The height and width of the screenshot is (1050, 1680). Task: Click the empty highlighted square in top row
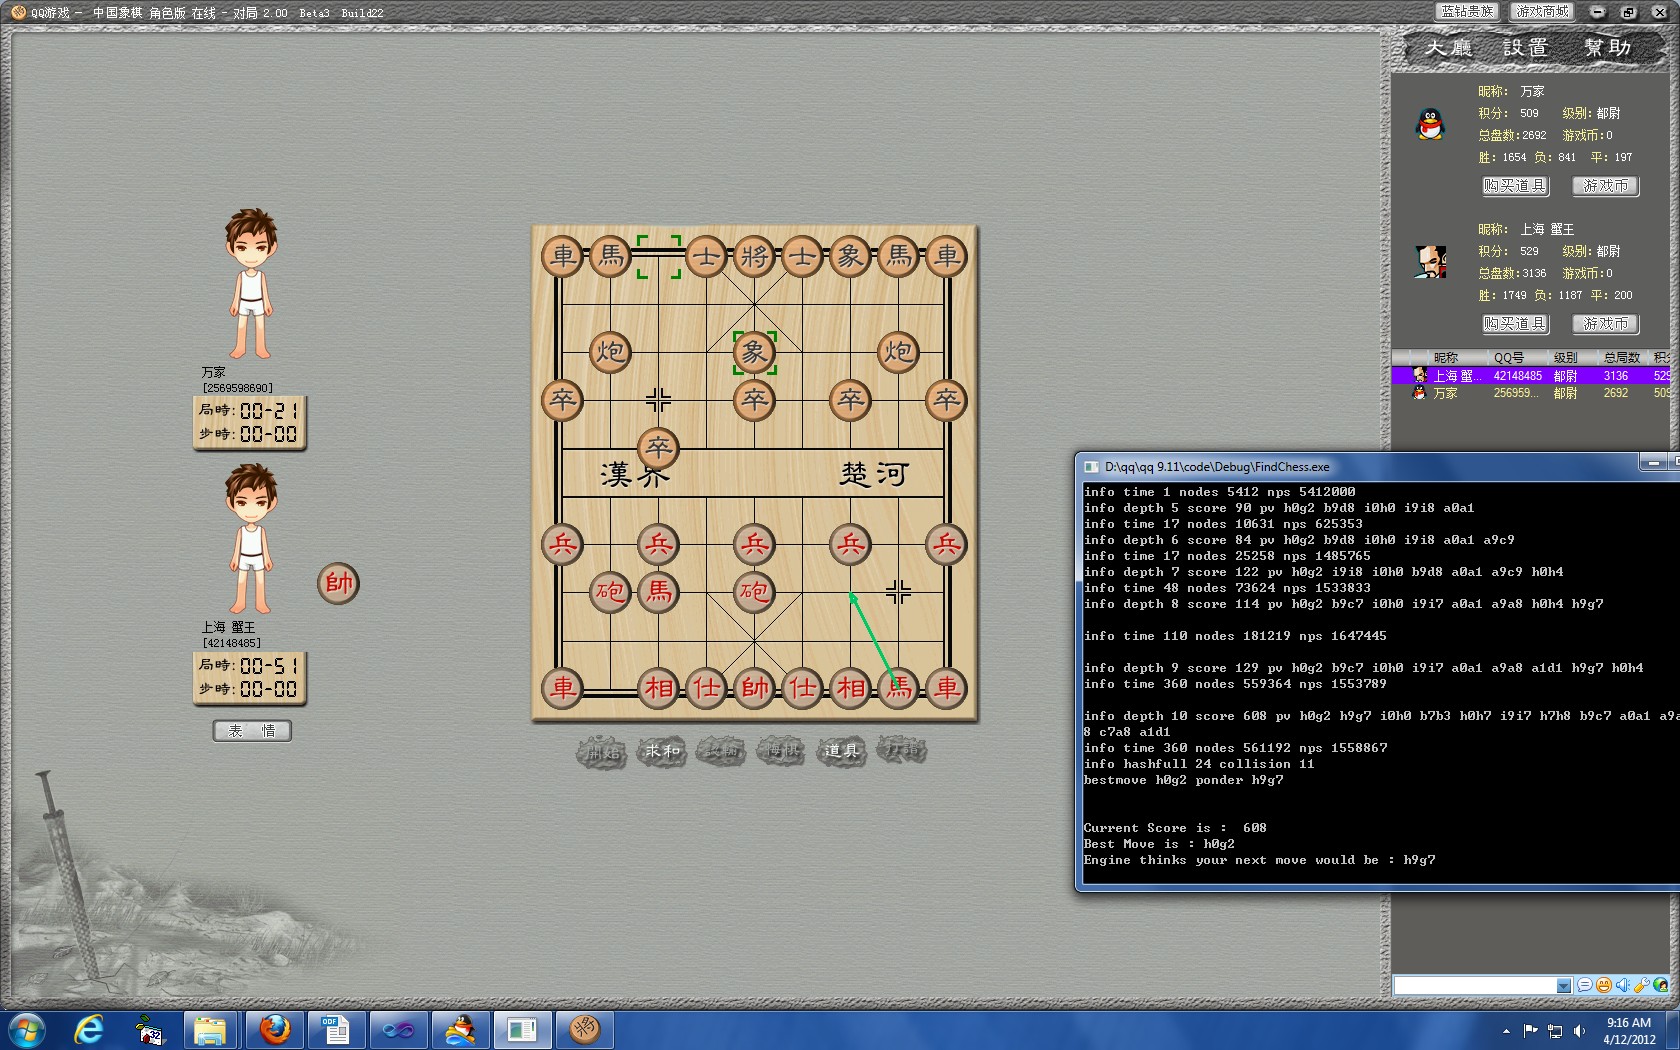point(659,257)
